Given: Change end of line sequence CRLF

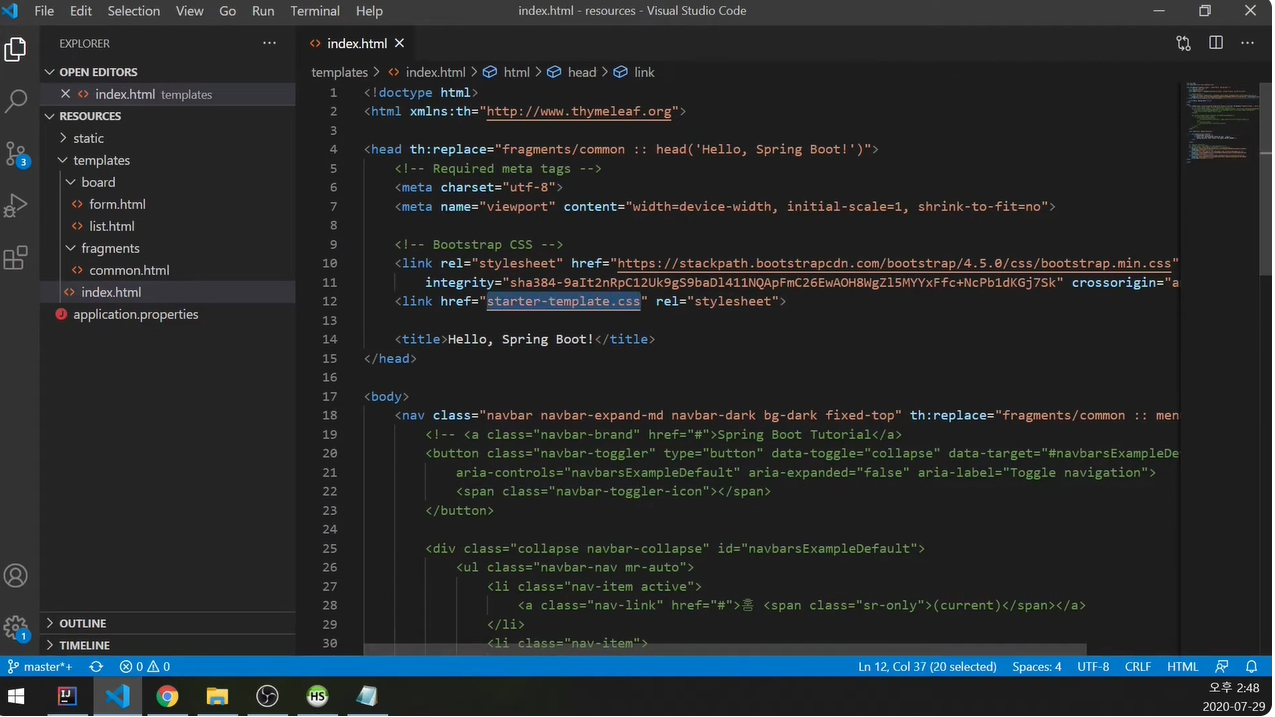Looking at the screenshot, I should pos(1138,666).
